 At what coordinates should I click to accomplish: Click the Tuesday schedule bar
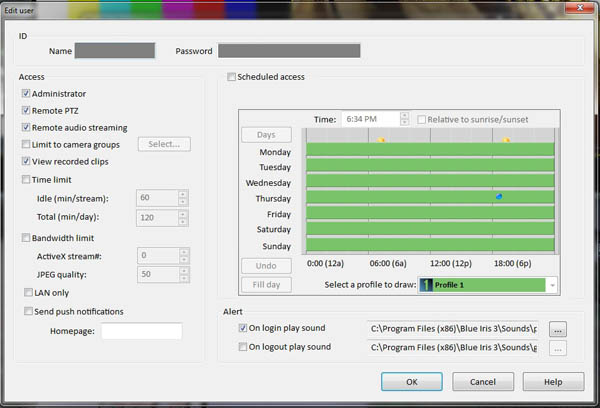pos(430,165)
